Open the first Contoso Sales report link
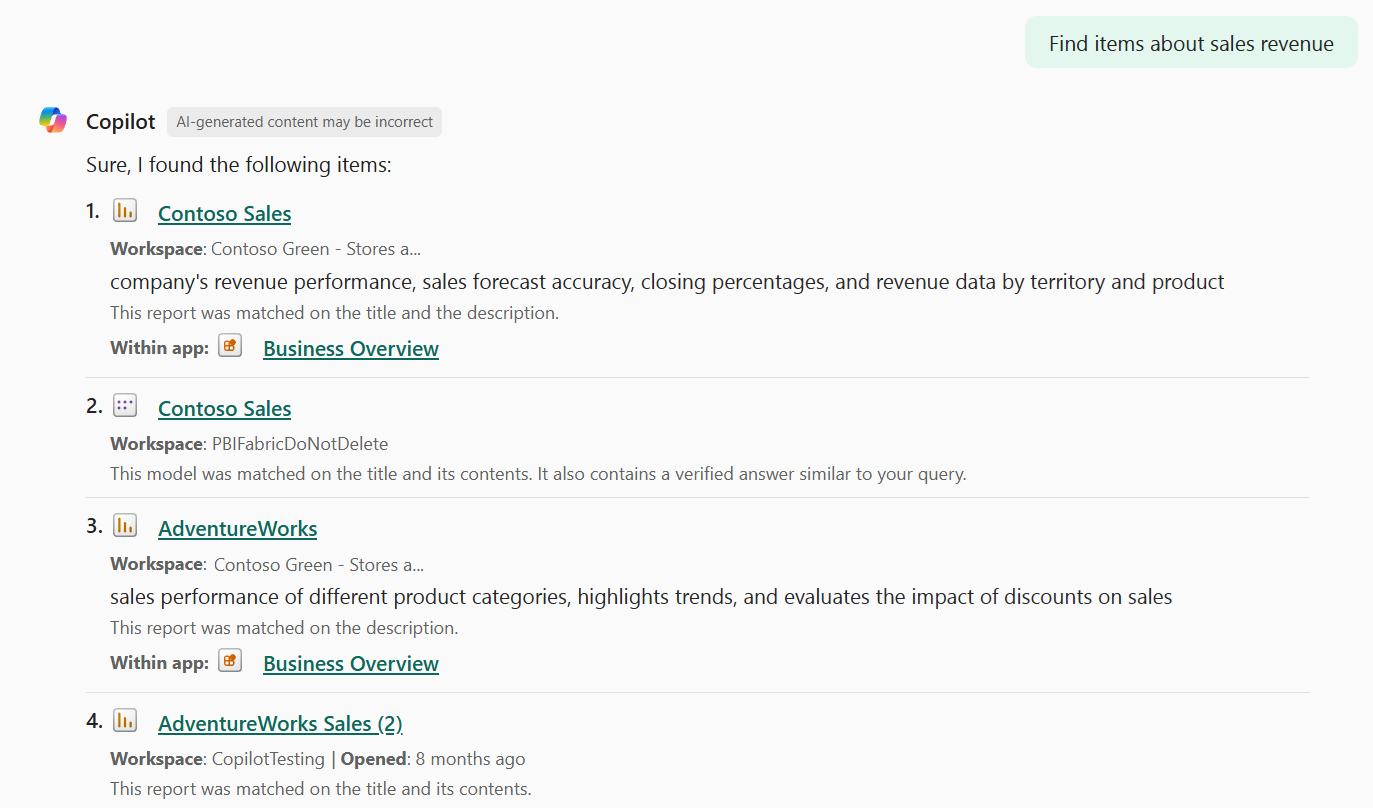The width and height of the screenshot is (1373, 808). (225, 213)
